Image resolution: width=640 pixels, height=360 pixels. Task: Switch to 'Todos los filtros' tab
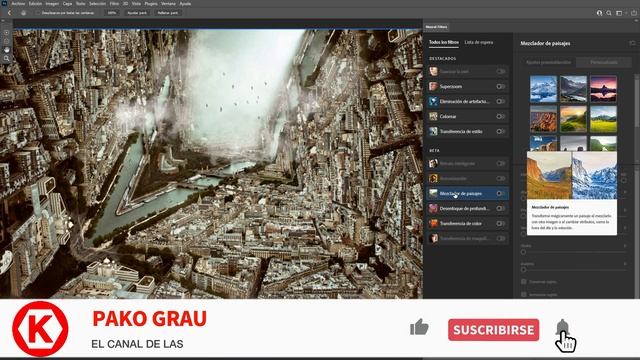click(444, 42)
